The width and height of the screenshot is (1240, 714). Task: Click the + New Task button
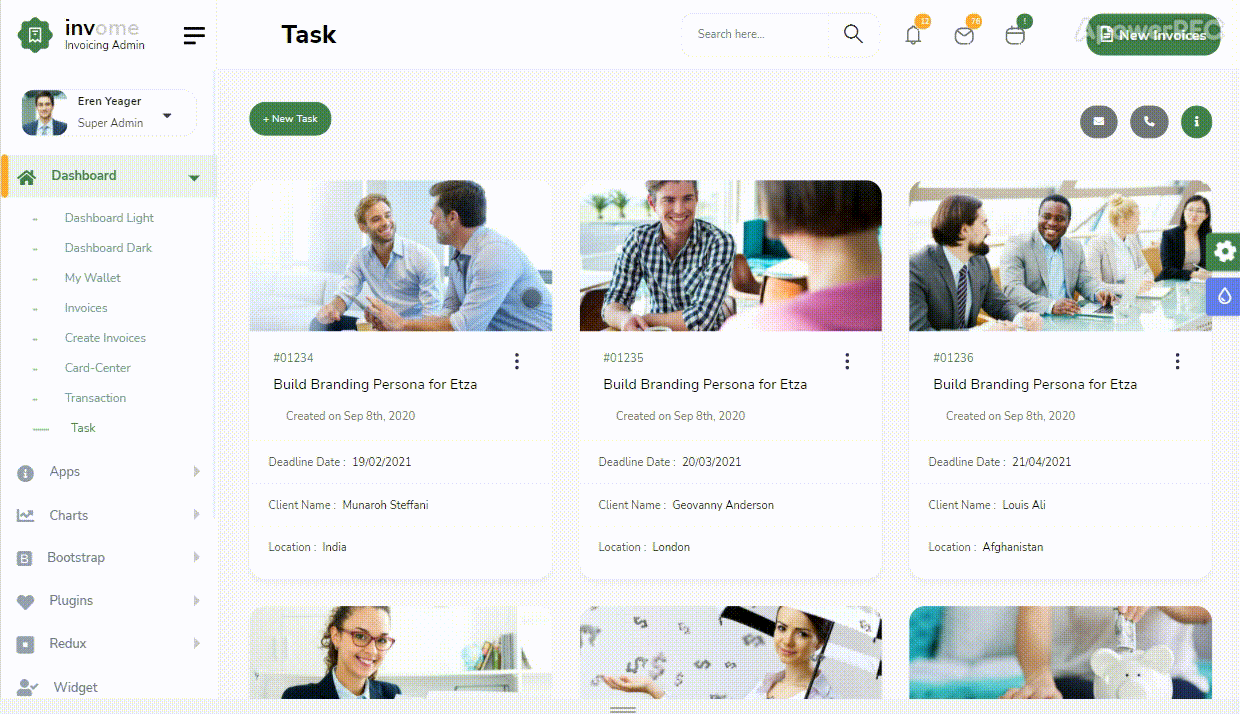pyautogui.click(x=290, y=119)
